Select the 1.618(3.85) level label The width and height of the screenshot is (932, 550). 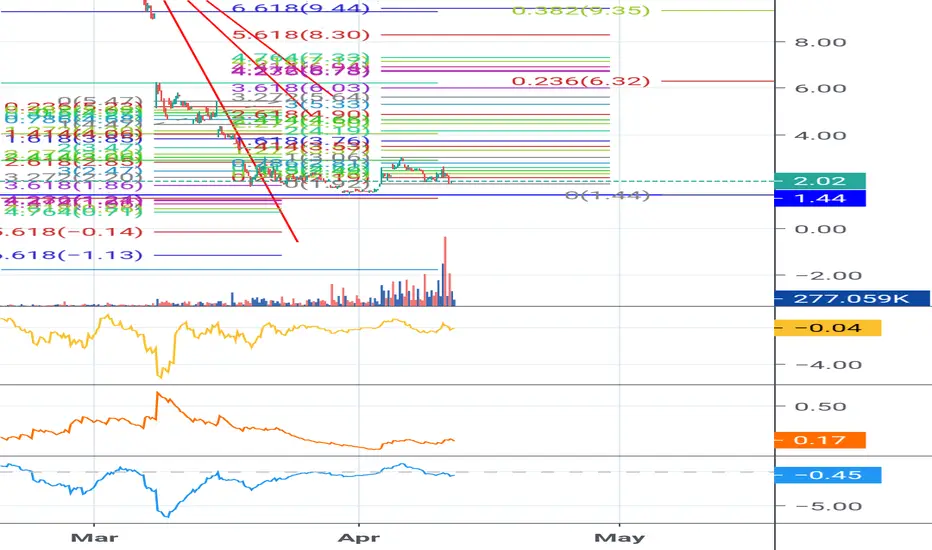tap(73, 139)
